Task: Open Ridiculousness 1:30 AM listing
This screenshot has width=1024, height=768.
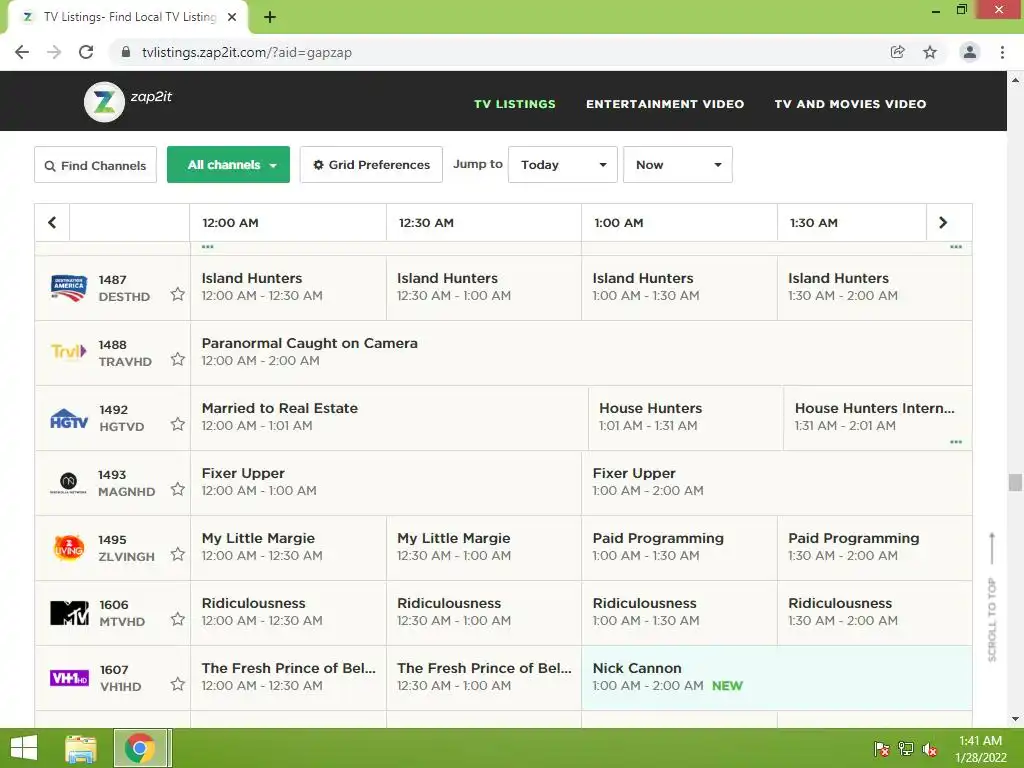Action: [875, 613]
